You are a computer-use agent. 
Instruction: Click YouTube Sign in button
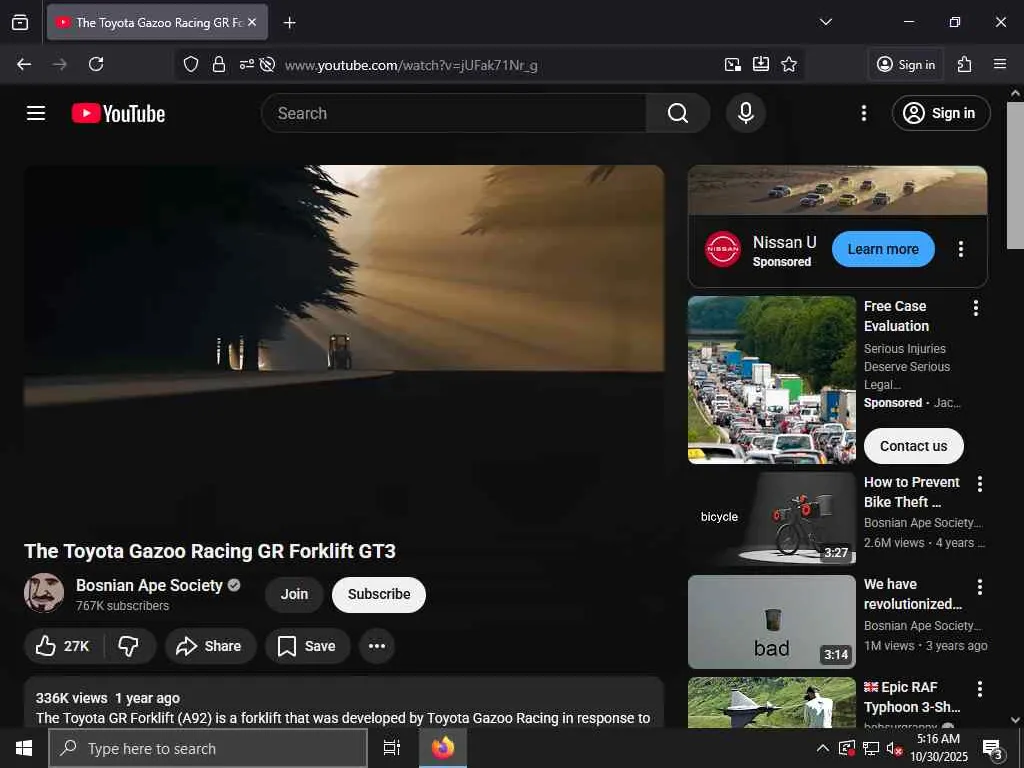tap(941, 114)
